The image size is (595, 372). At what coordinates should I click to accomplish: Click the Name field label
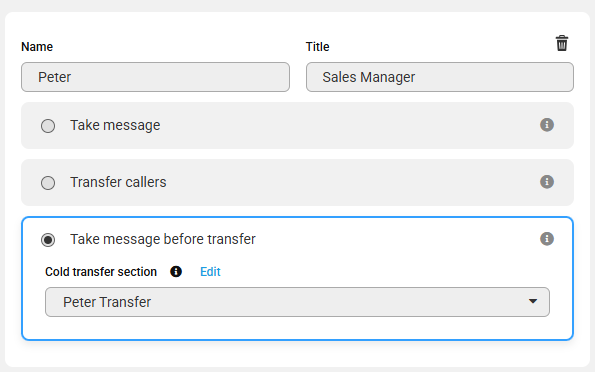click(x=37, y=47)
